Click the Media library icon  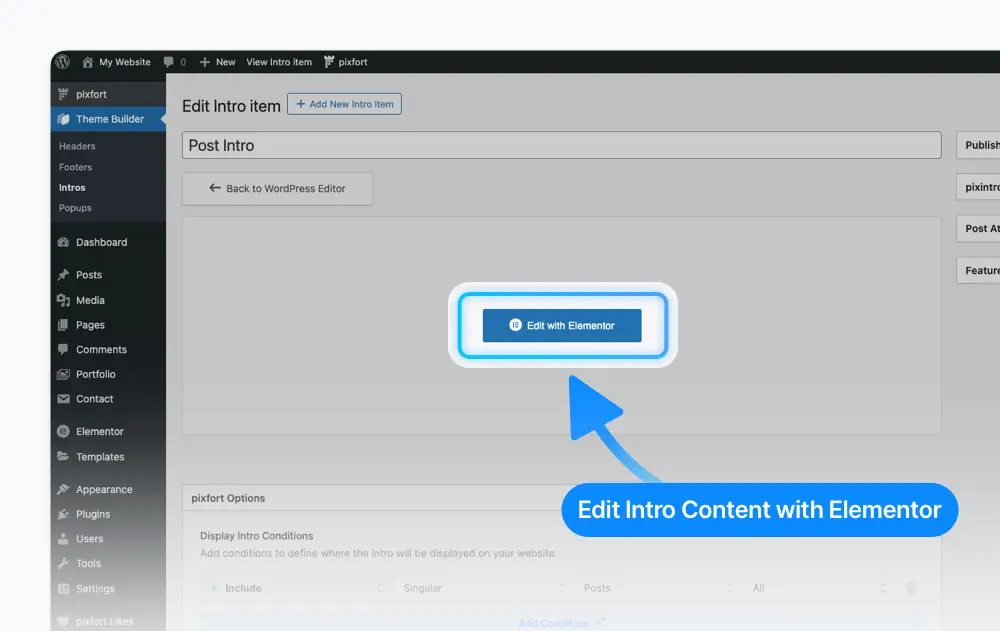63,300
